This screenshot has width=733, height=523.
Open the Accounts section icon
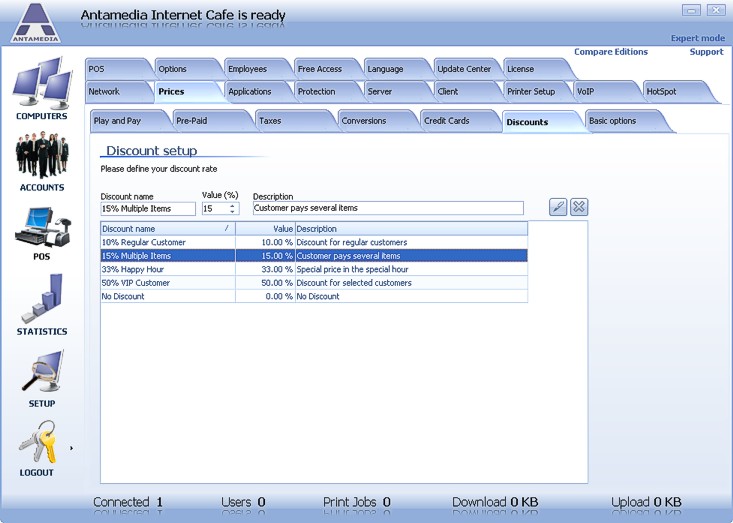(42, 155)
